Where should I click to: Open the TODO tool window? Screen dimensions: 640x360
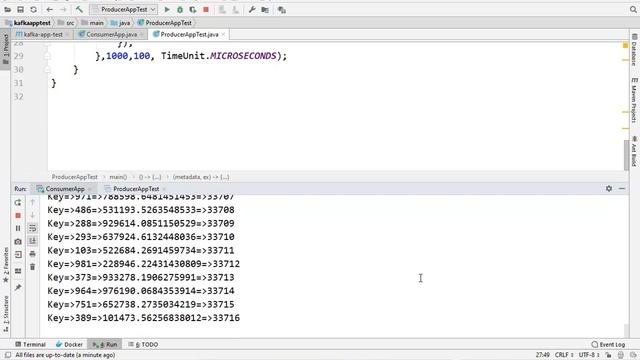(x=143, y=344)
